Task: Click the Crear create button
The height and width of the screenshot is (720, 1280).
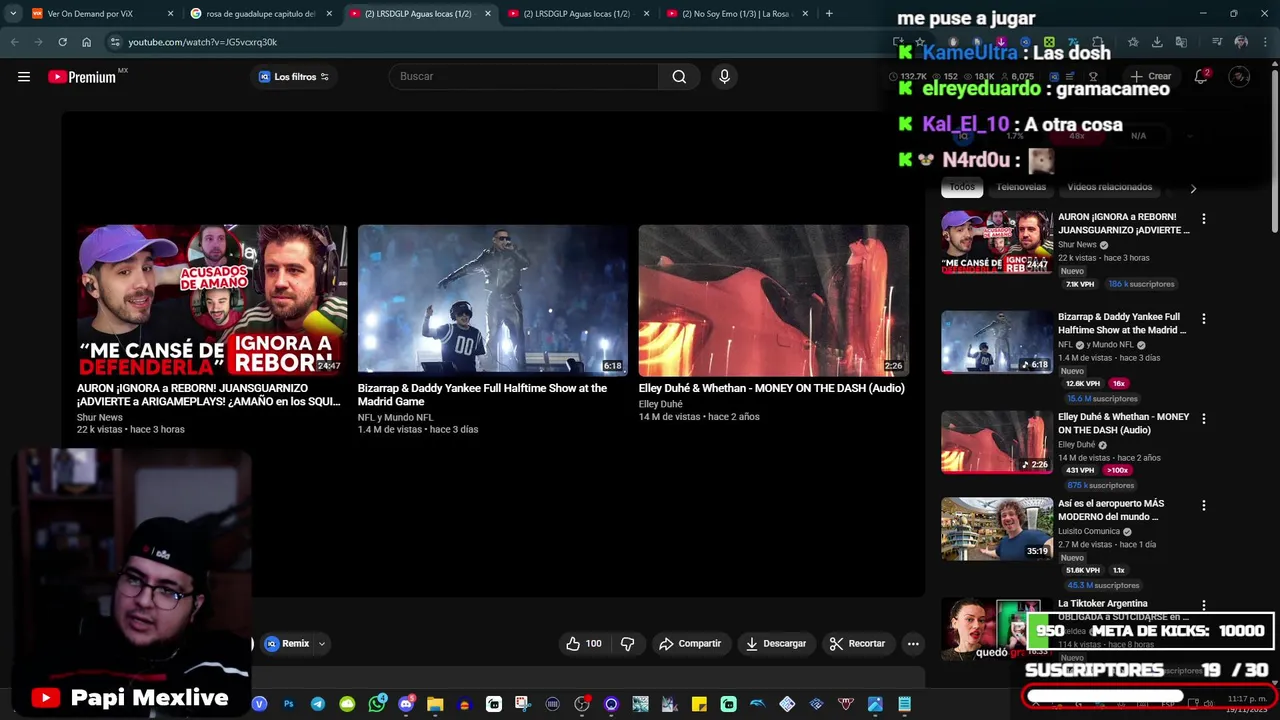Action: [1151, 77]
